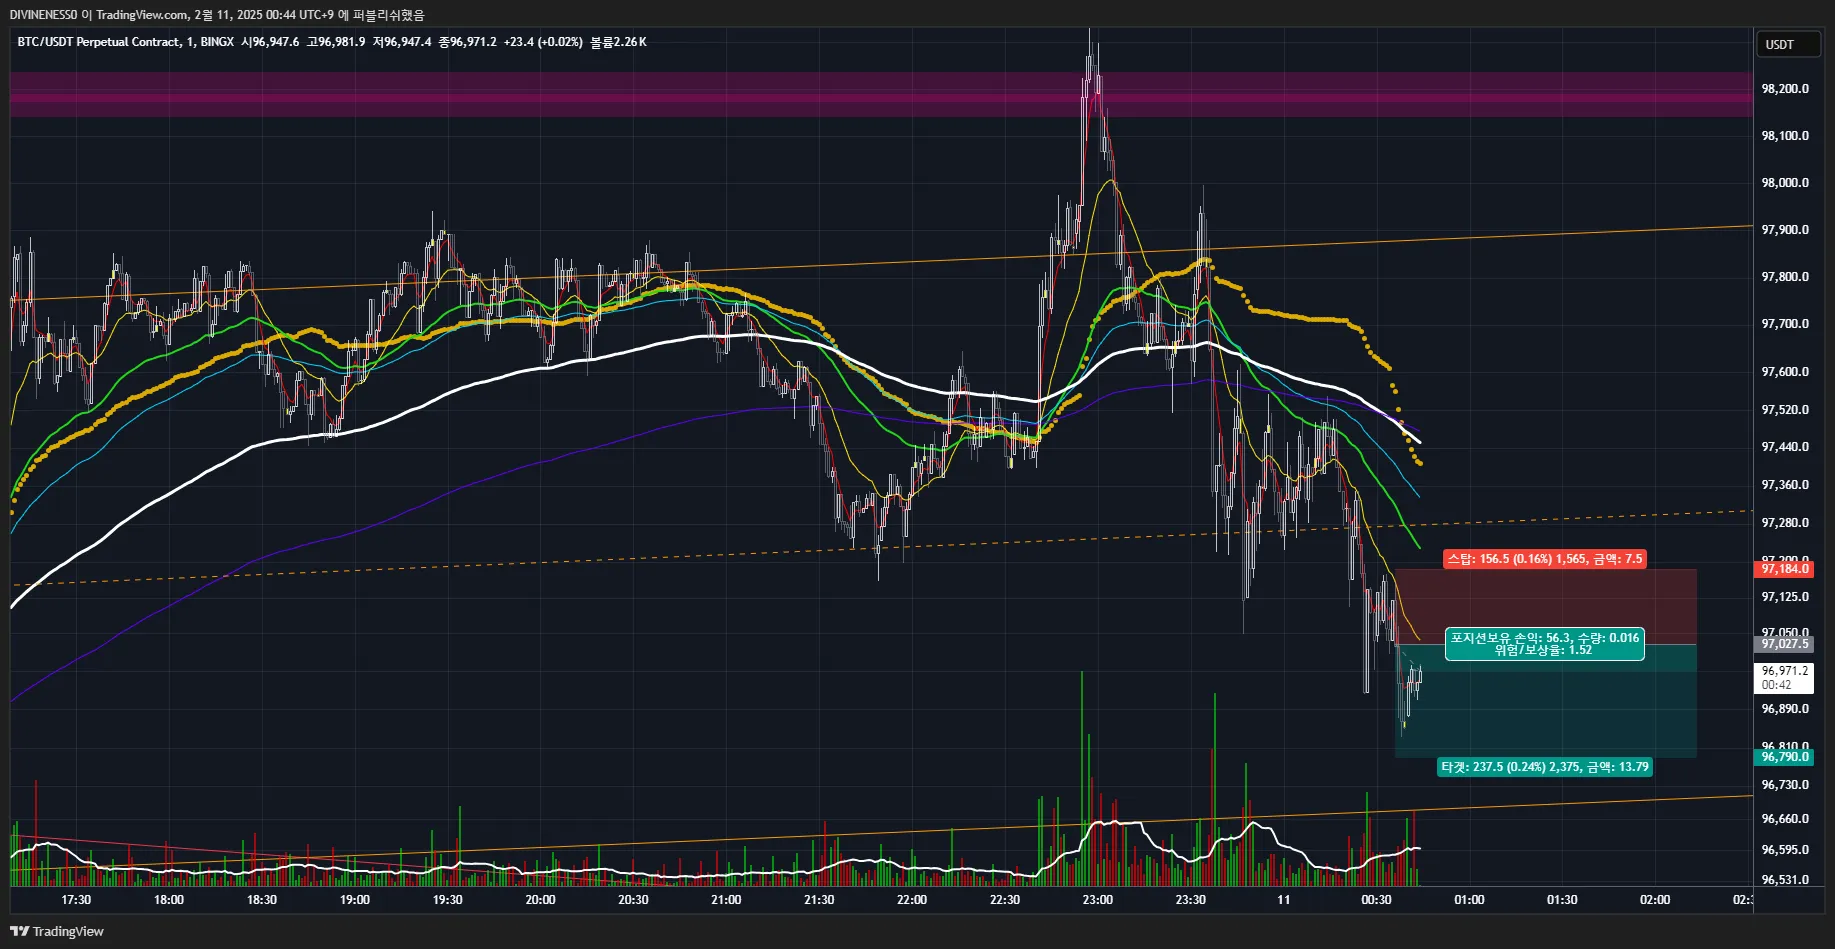This screenshot has height=949, width=1835.
Task: Click the 01:00 time axis label
Action: 1469,900
